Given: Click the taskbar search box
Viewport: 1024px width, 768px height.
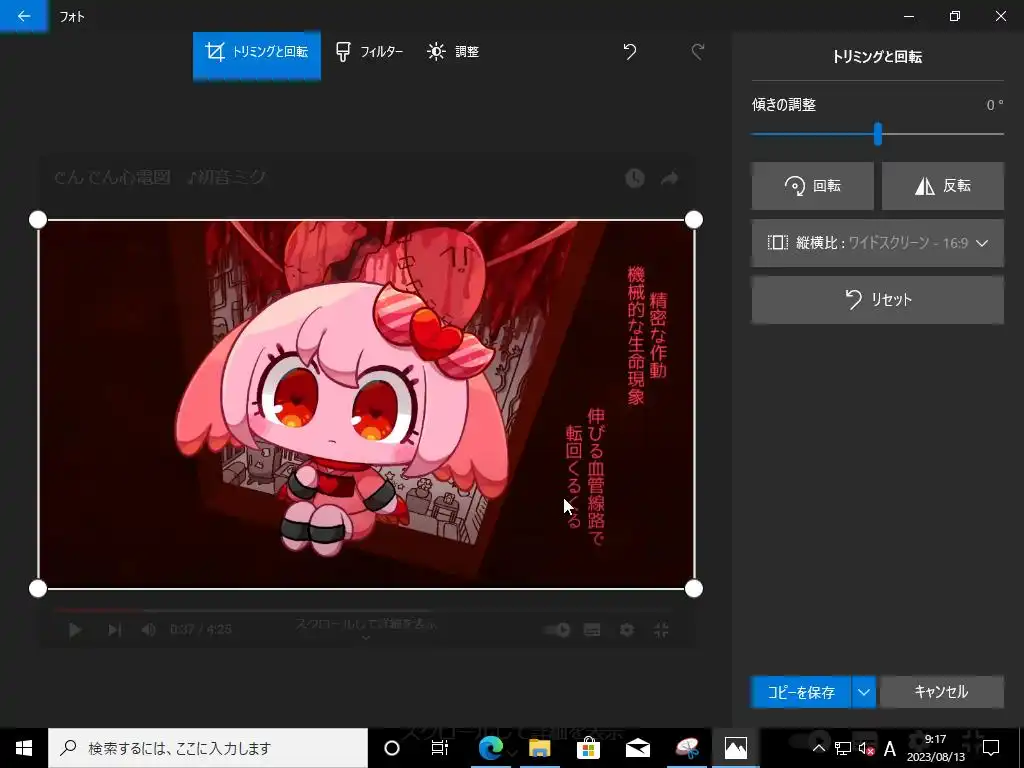Looking at the screenshot, I should [x=208, y=748].
